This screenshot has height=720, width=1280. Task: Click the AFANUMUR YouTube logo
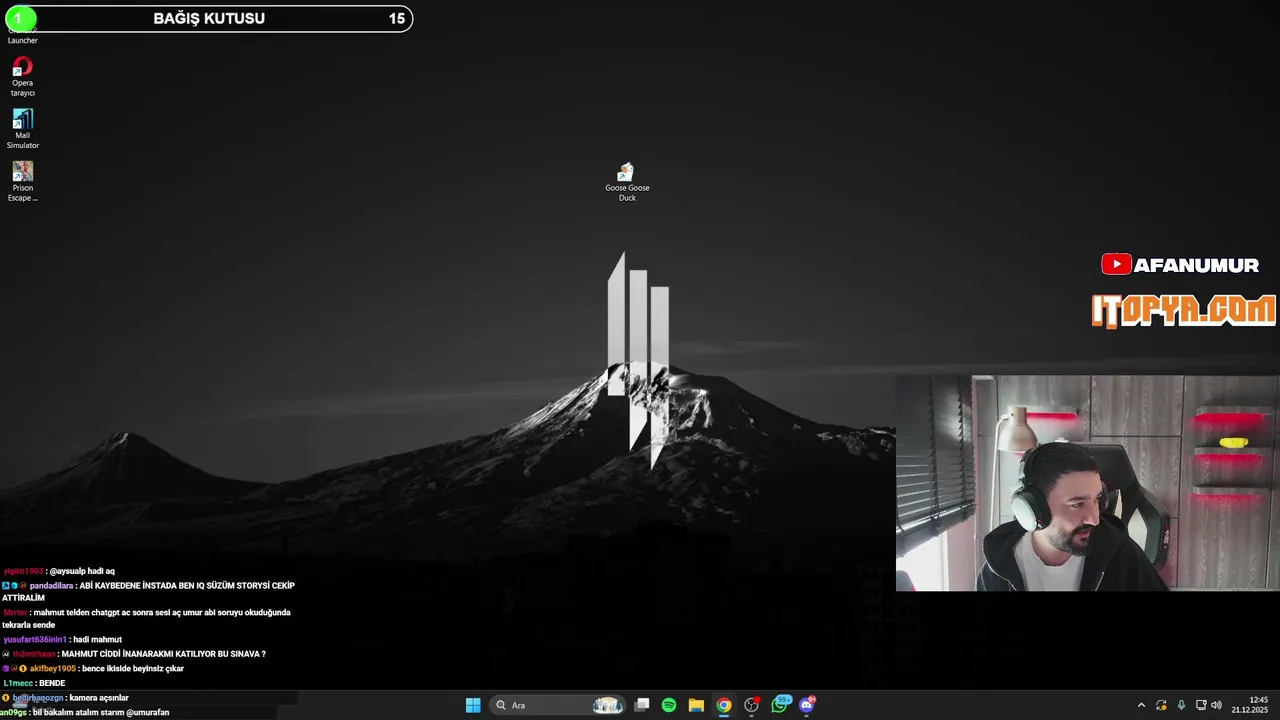pos(1180,265)
